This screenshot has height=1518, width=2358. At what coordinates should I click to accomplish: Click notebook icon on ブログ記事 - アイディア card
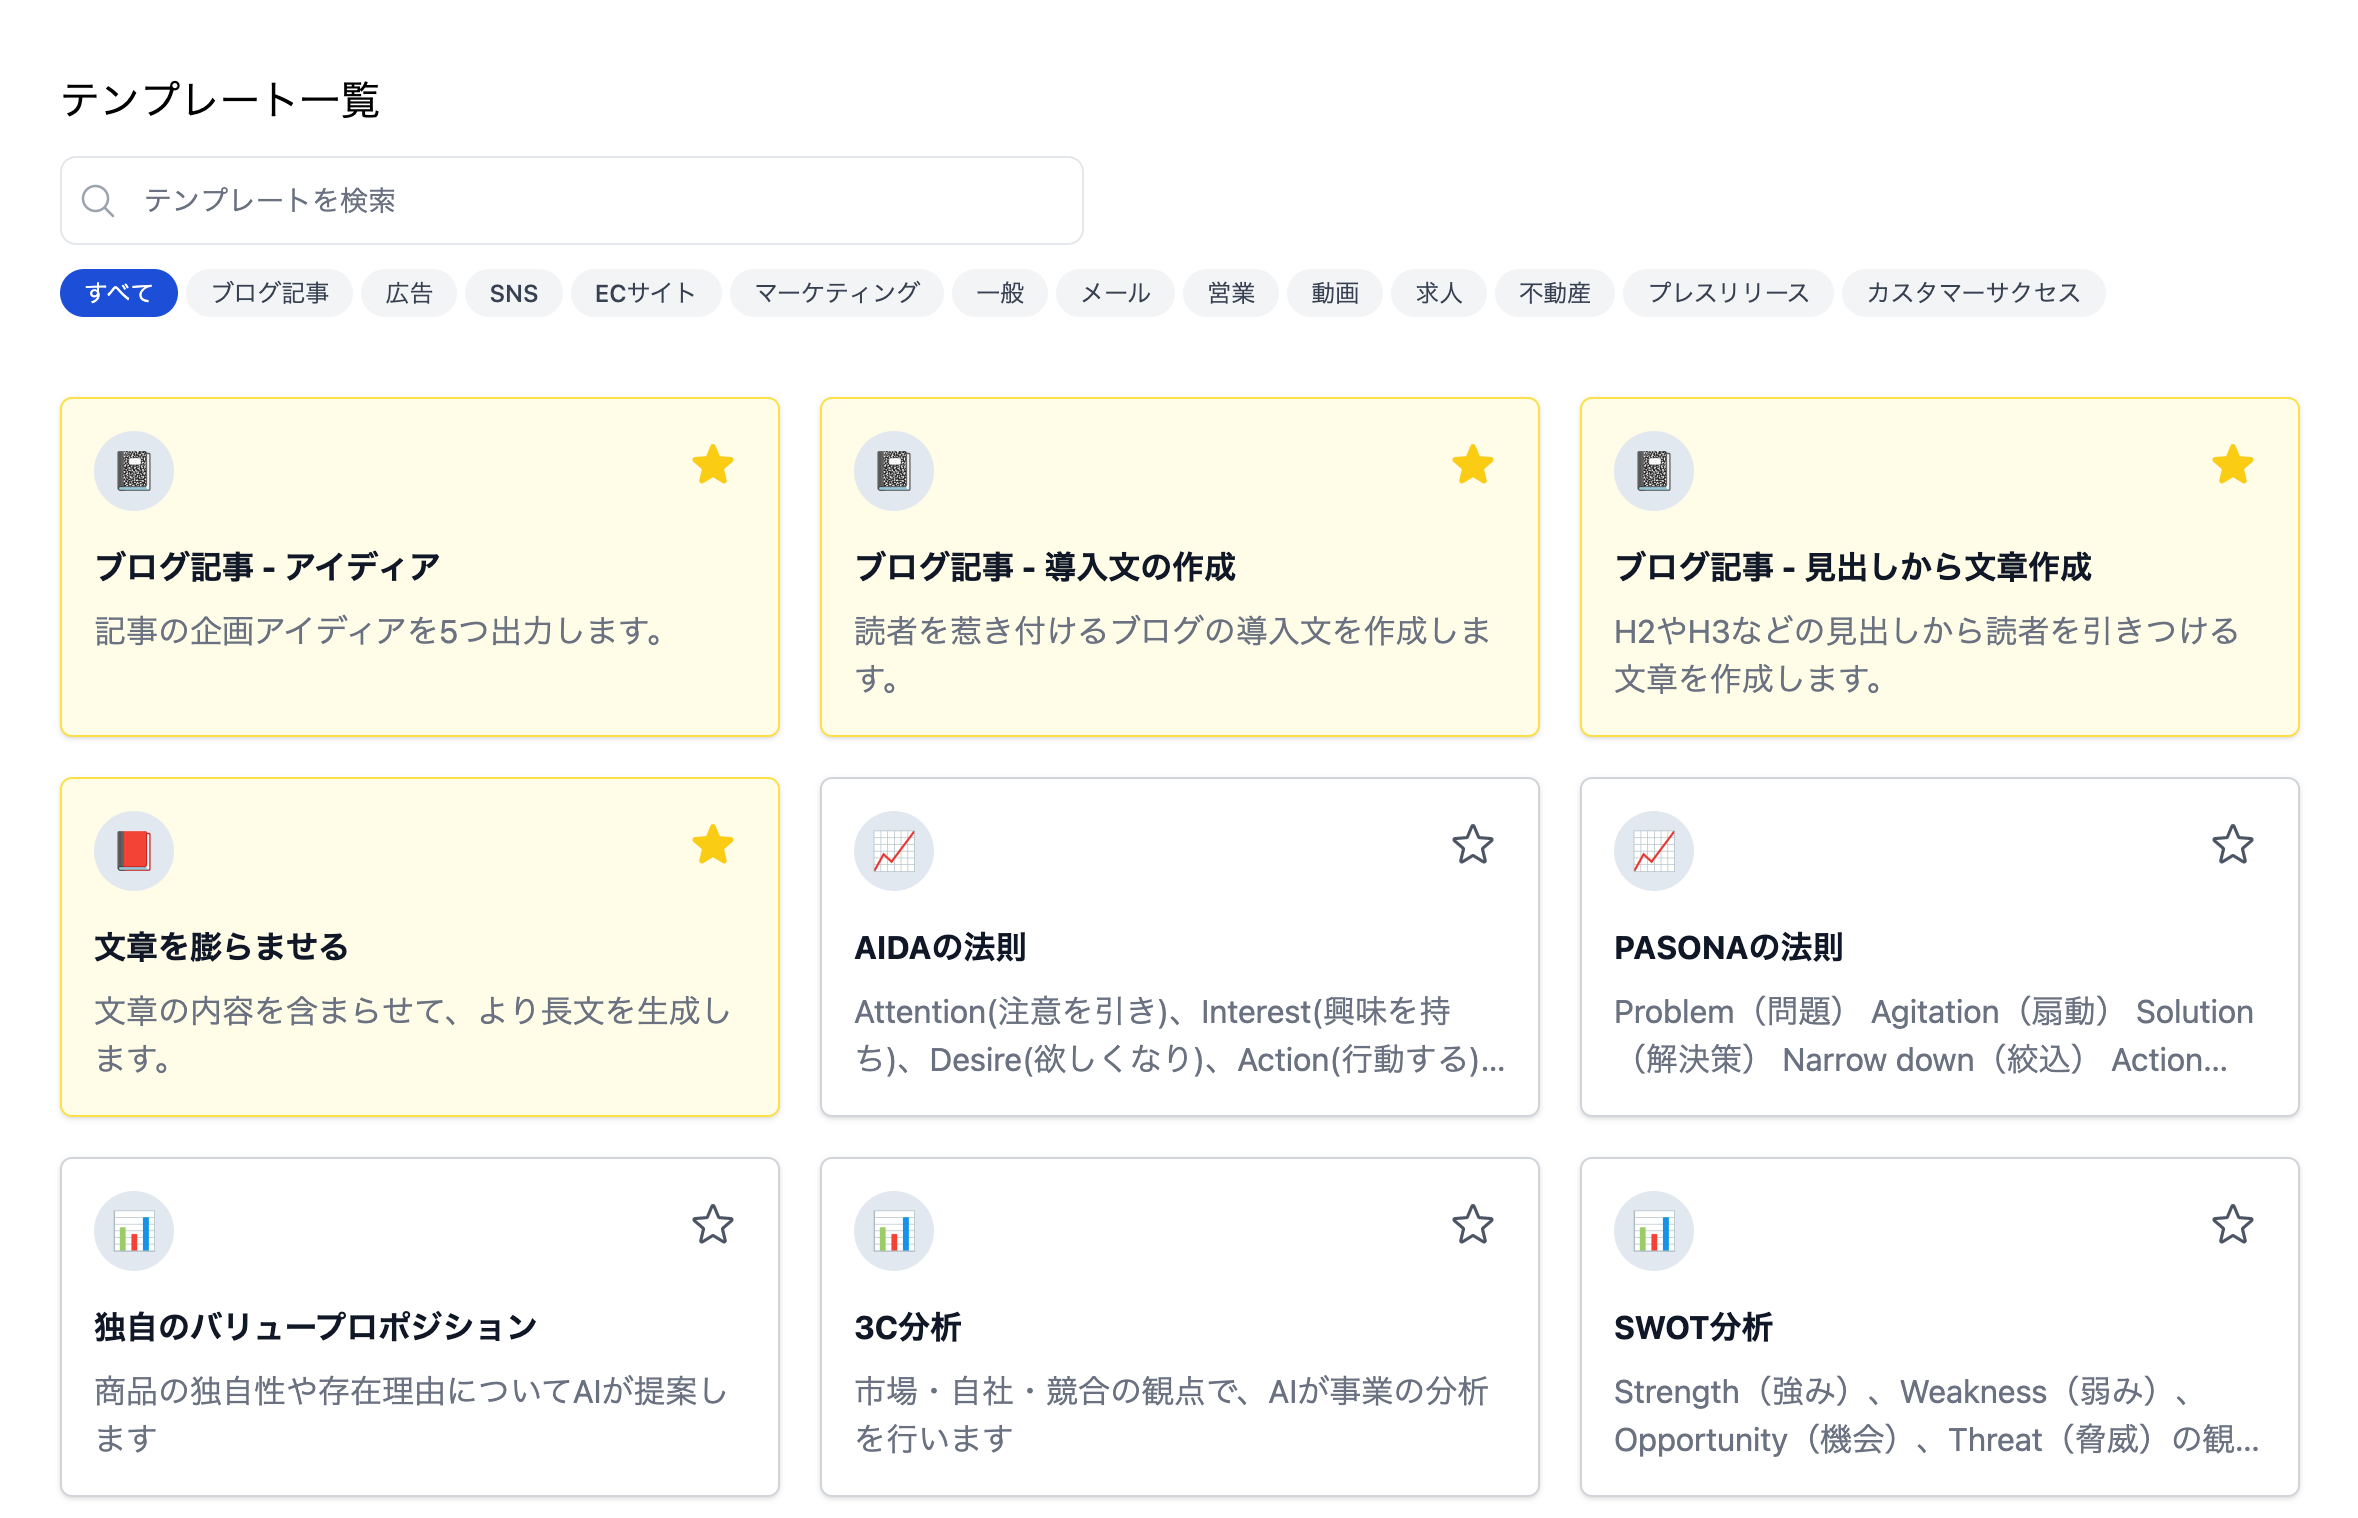(x=134, y=471)
